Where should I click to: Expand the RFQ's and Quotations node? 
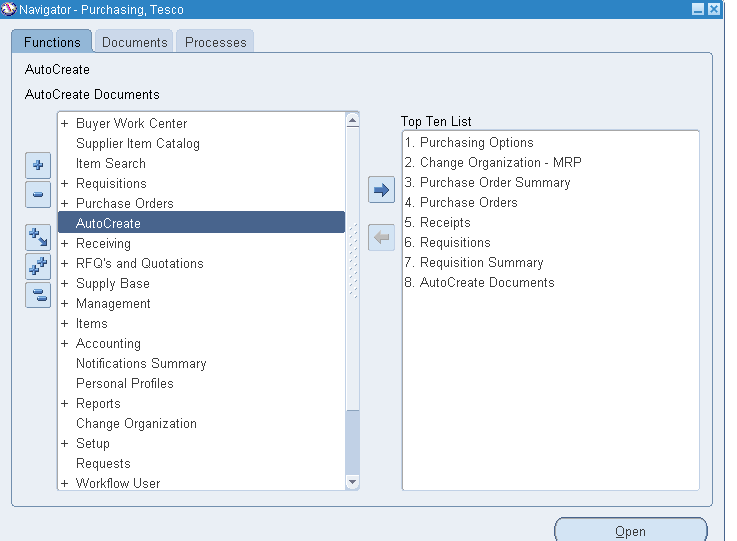[65, 264]
